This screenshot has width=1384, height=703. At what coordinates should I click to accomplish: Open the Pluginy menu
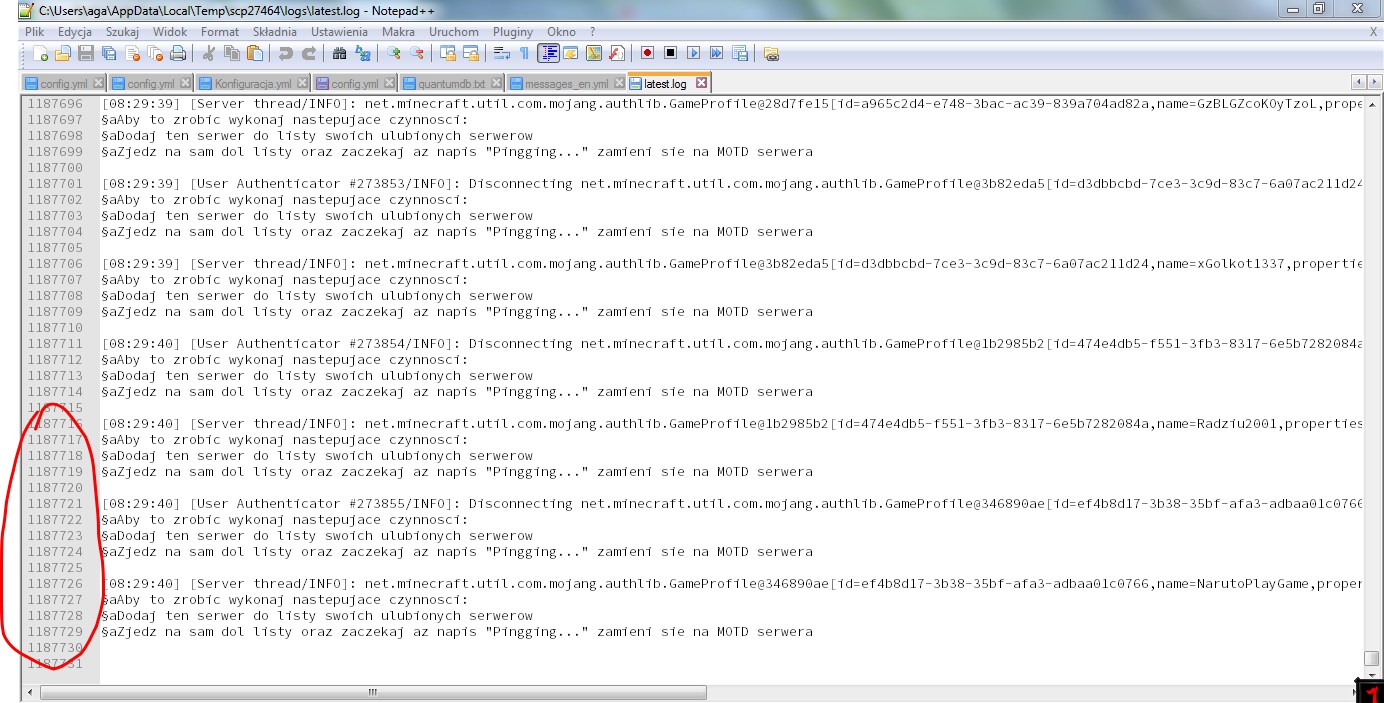pos(513,33)
